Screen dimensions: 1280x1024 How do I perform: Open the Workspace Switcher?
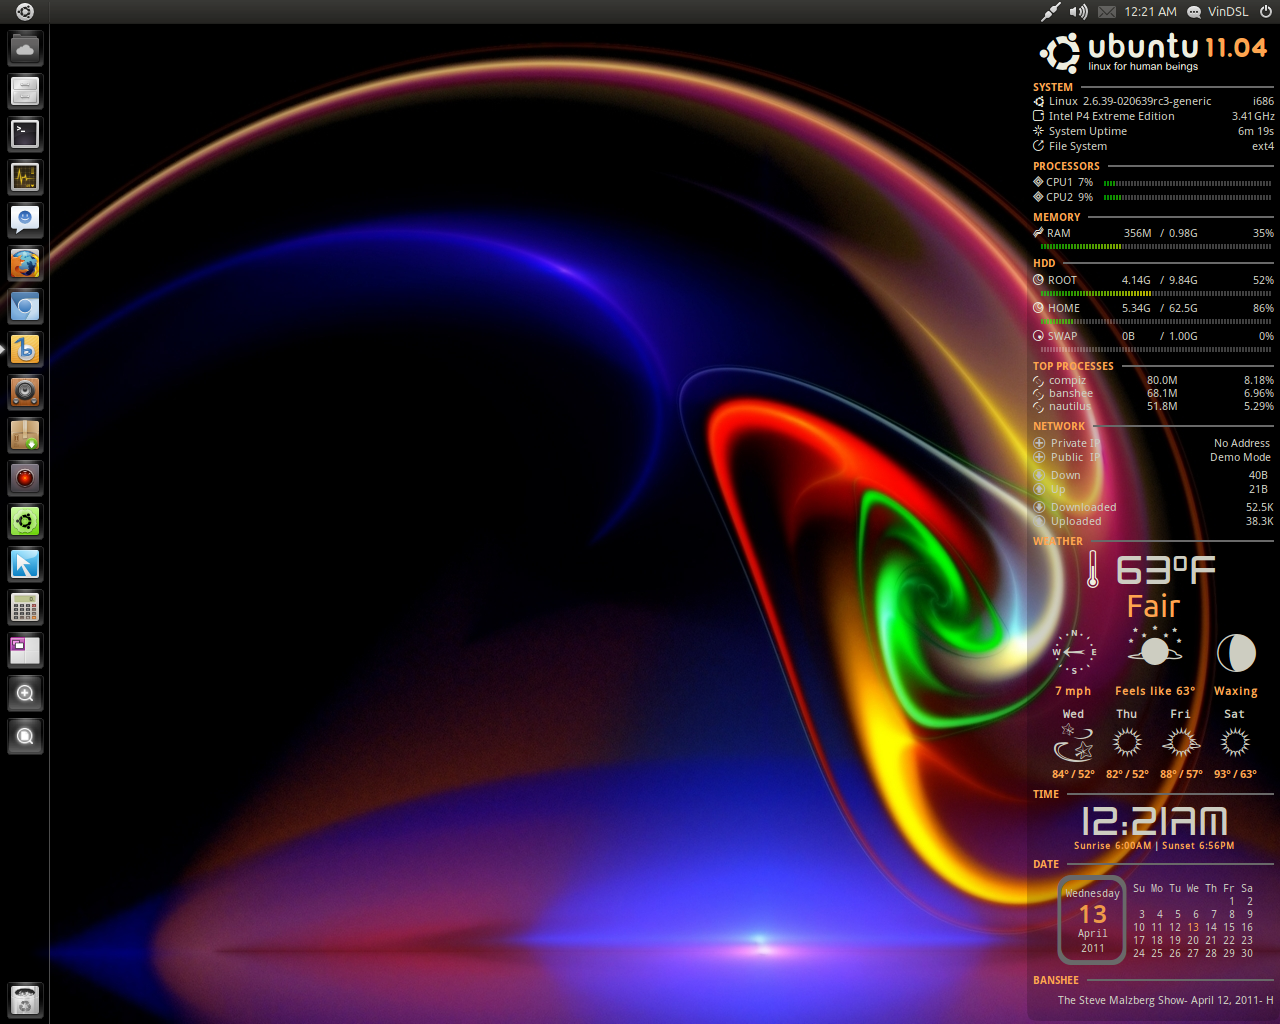click(x=25, y=650)
